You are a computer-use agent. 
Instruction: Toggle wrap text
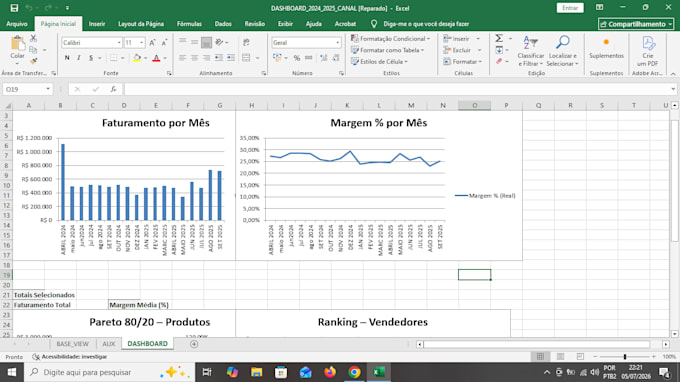246,42
